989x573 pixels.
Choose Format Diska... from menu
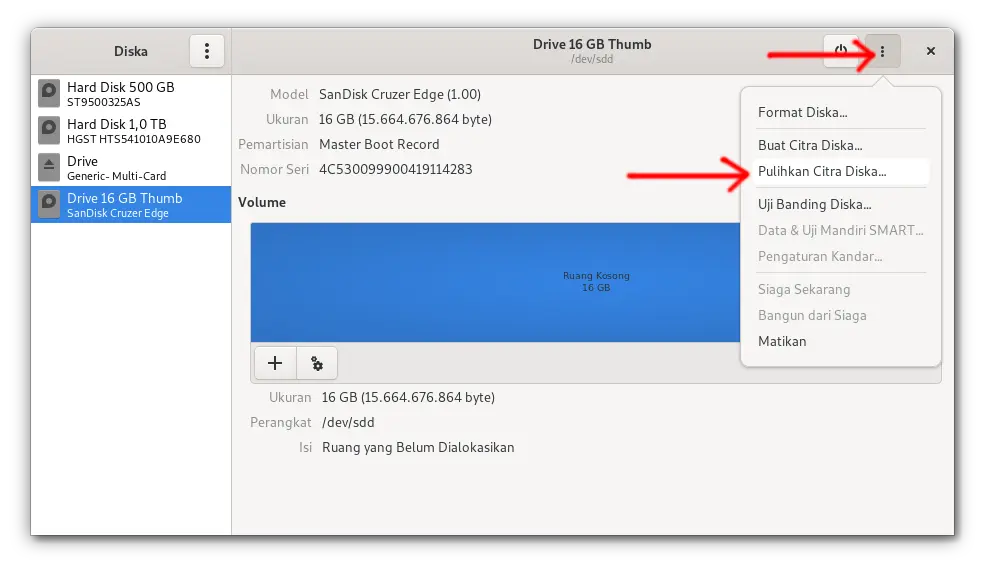pos(841,112)
